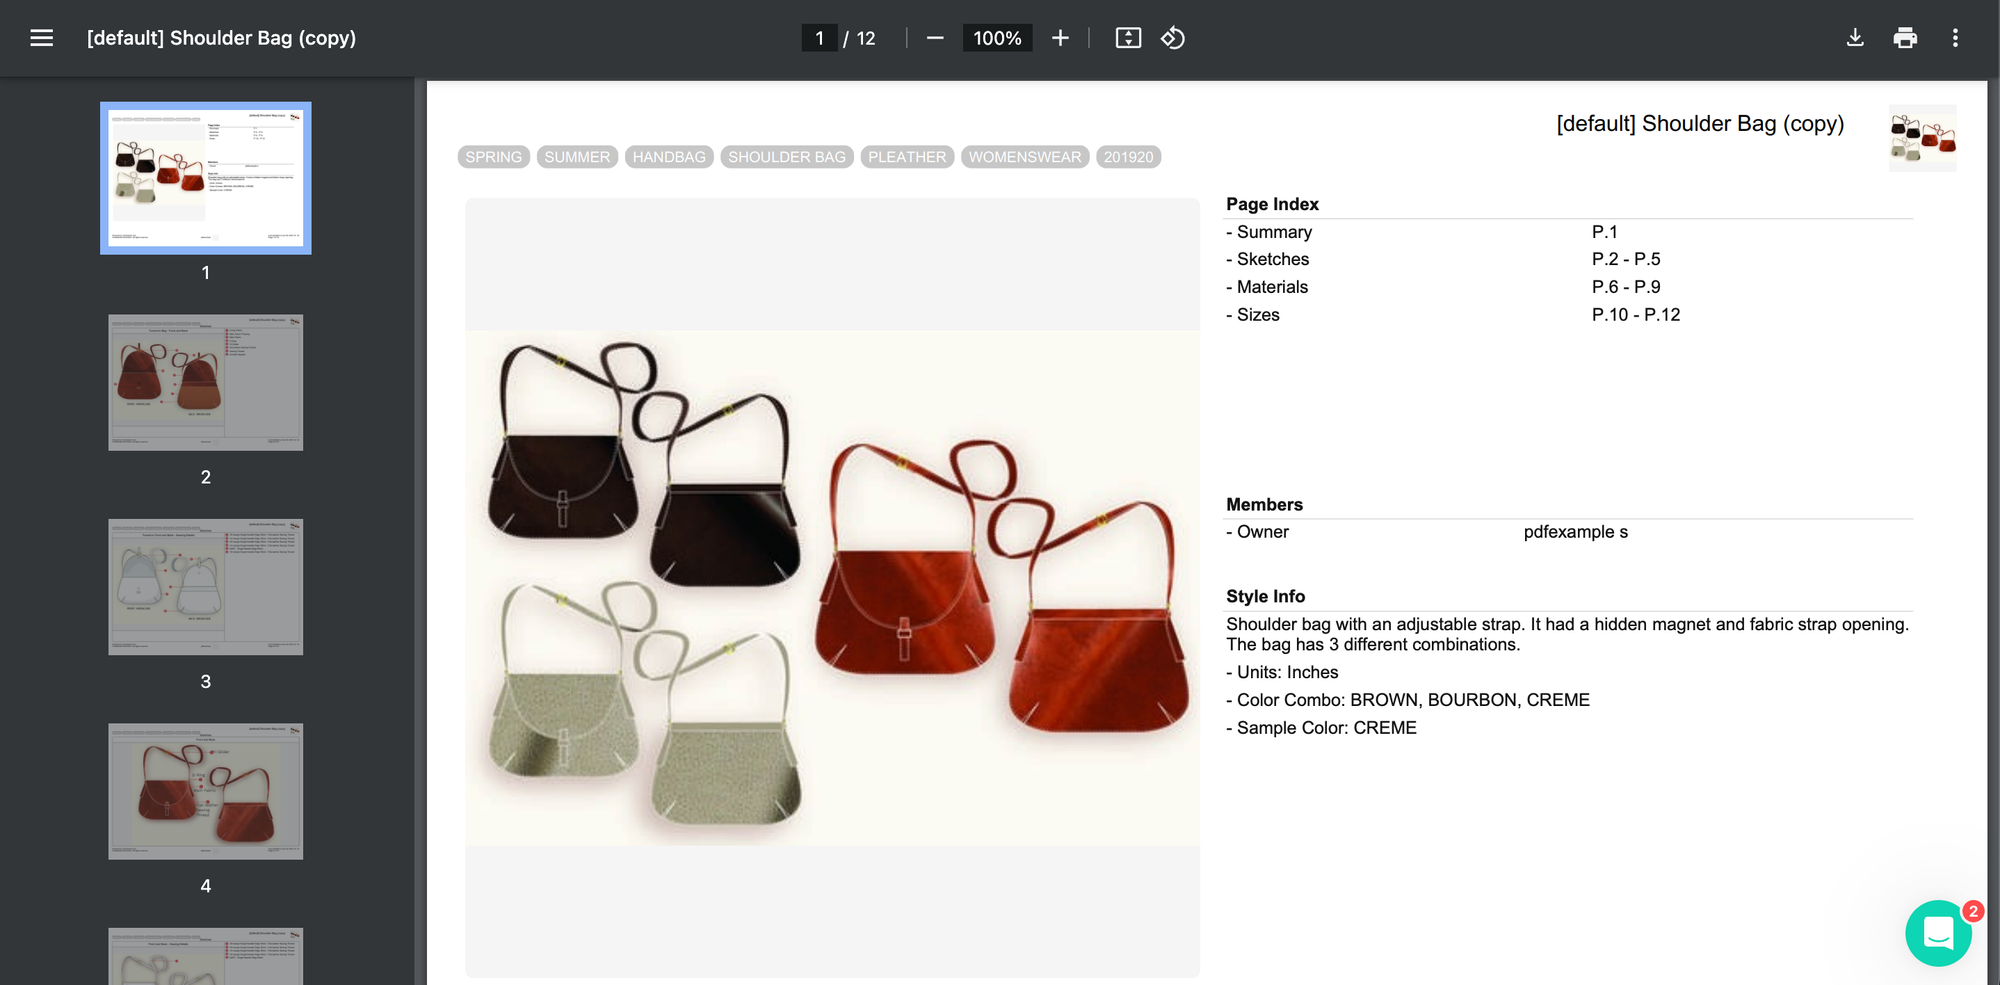Click the SPRING tag
The width and height of the screenshot is (2000, 985).
pyautogui.click(x=494, y=157)
